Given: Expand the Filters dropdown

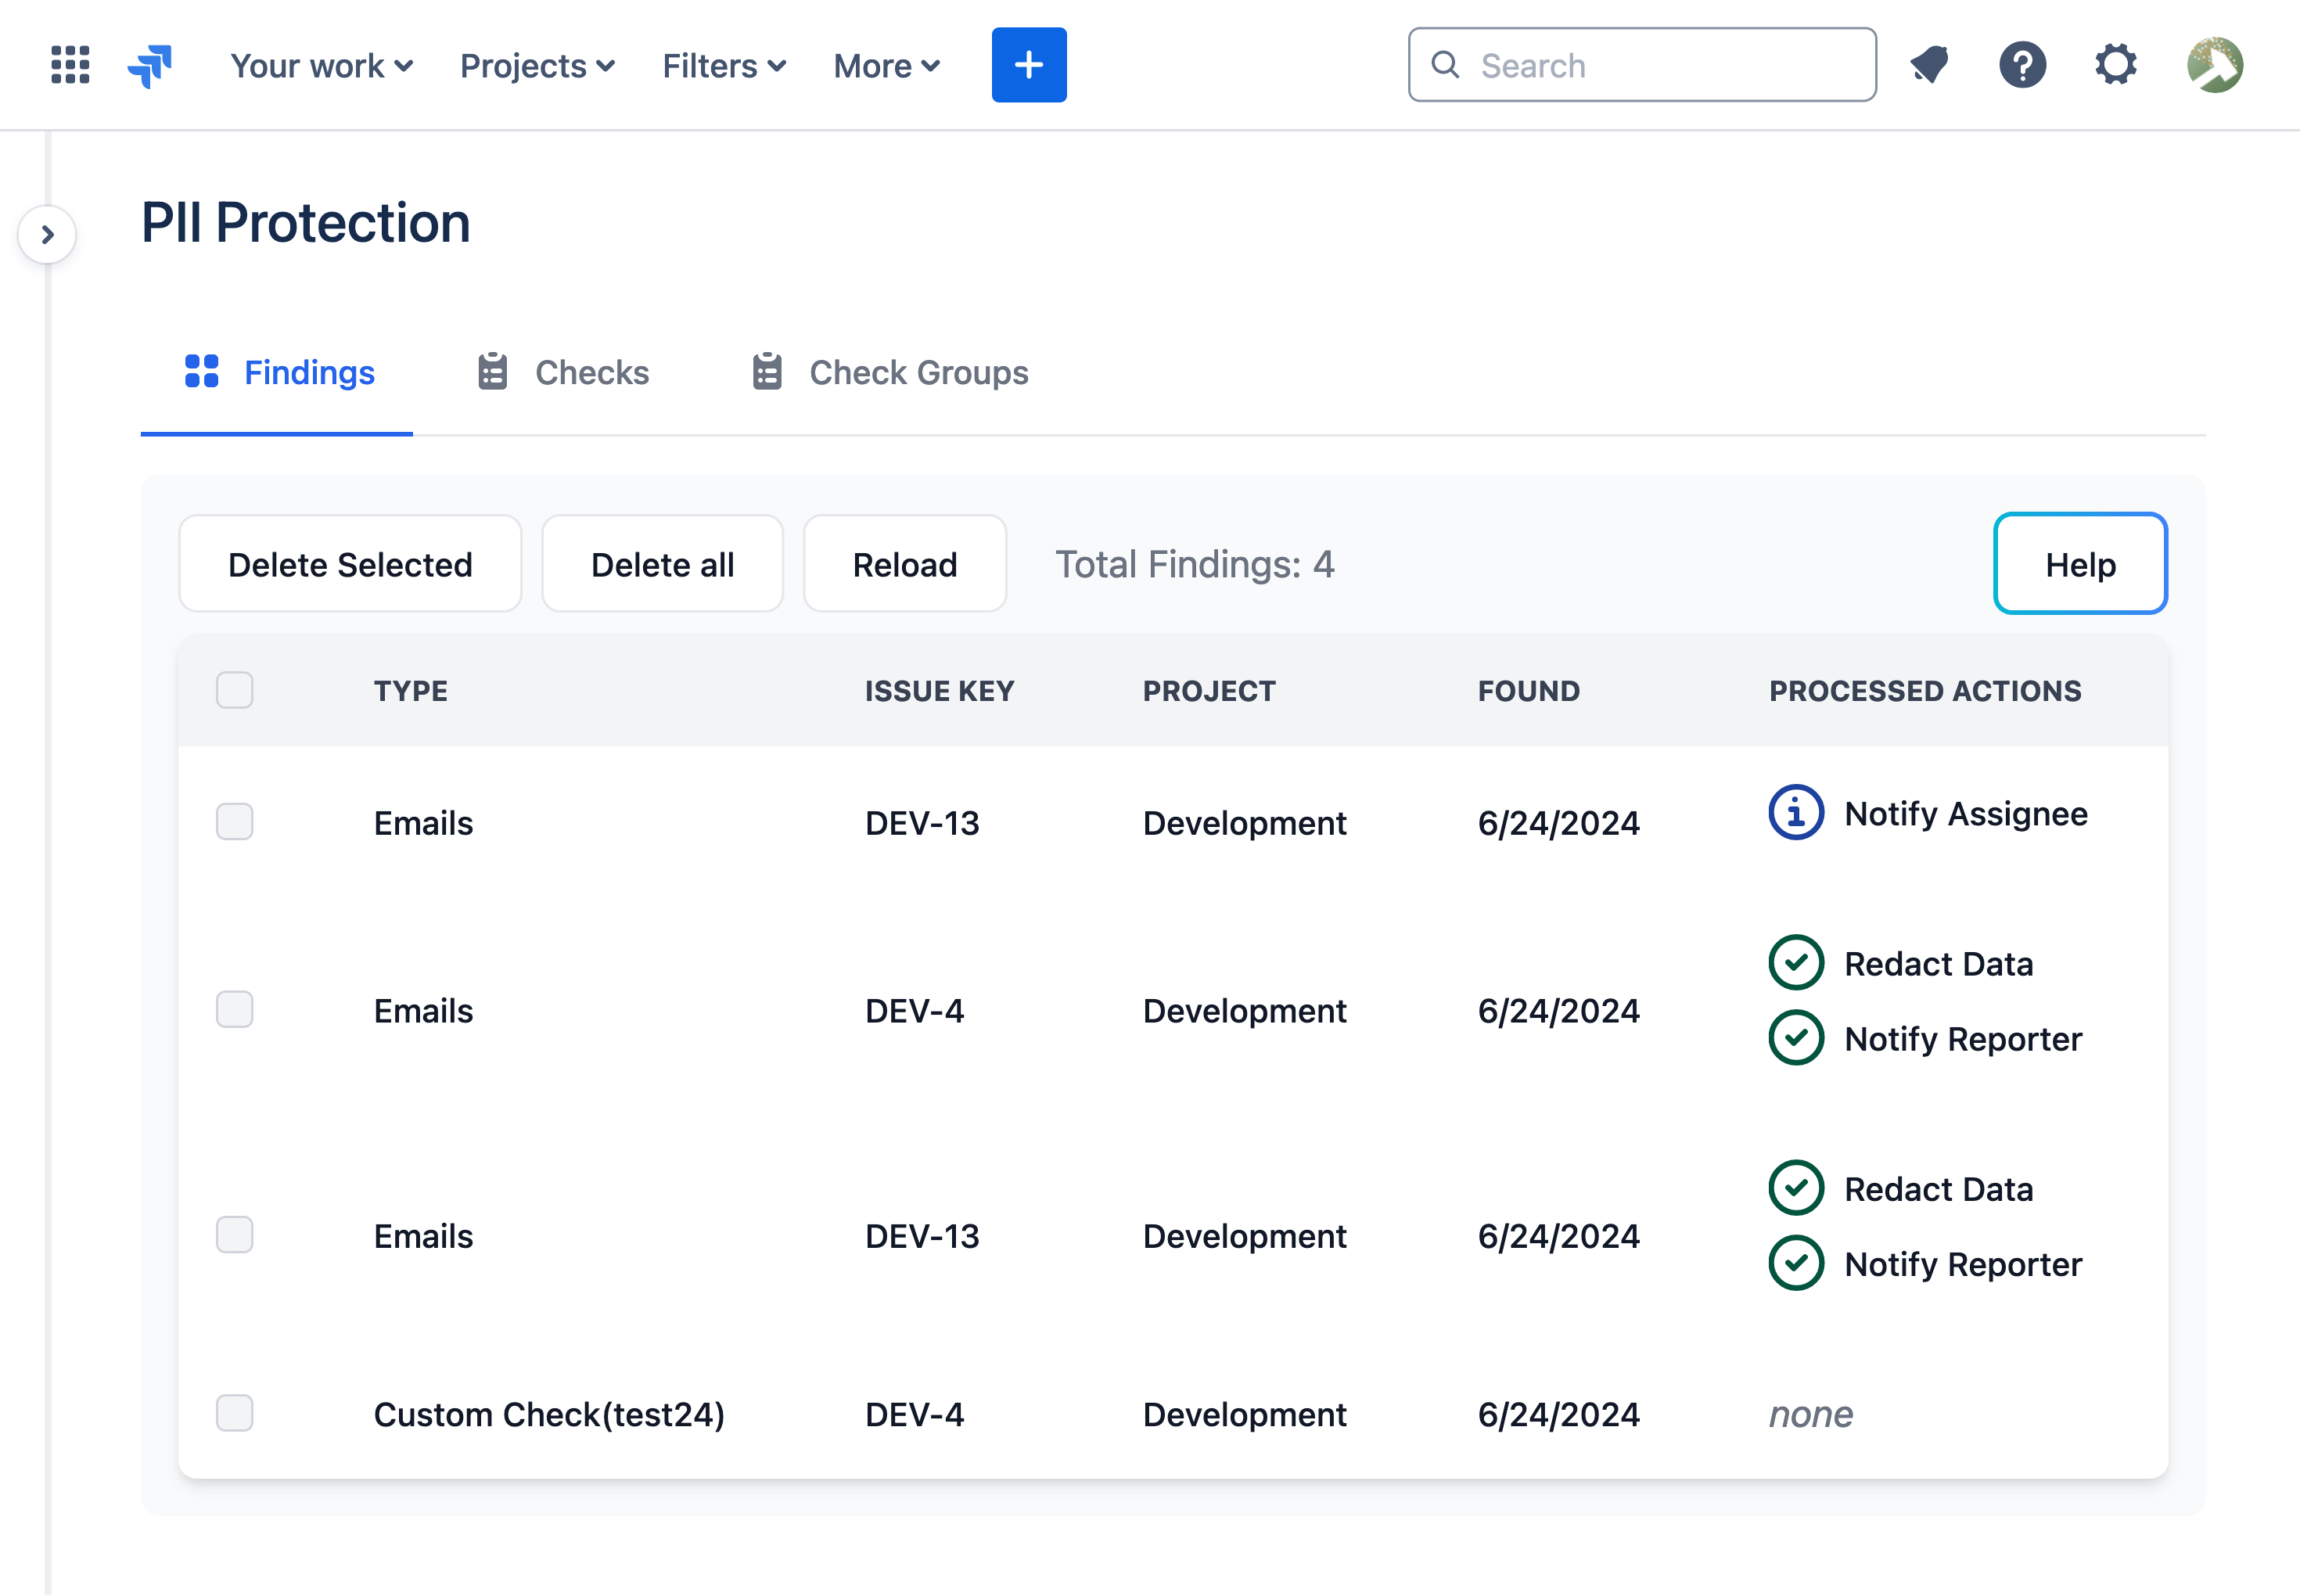Looking at the screenshot, I should 724,66.
